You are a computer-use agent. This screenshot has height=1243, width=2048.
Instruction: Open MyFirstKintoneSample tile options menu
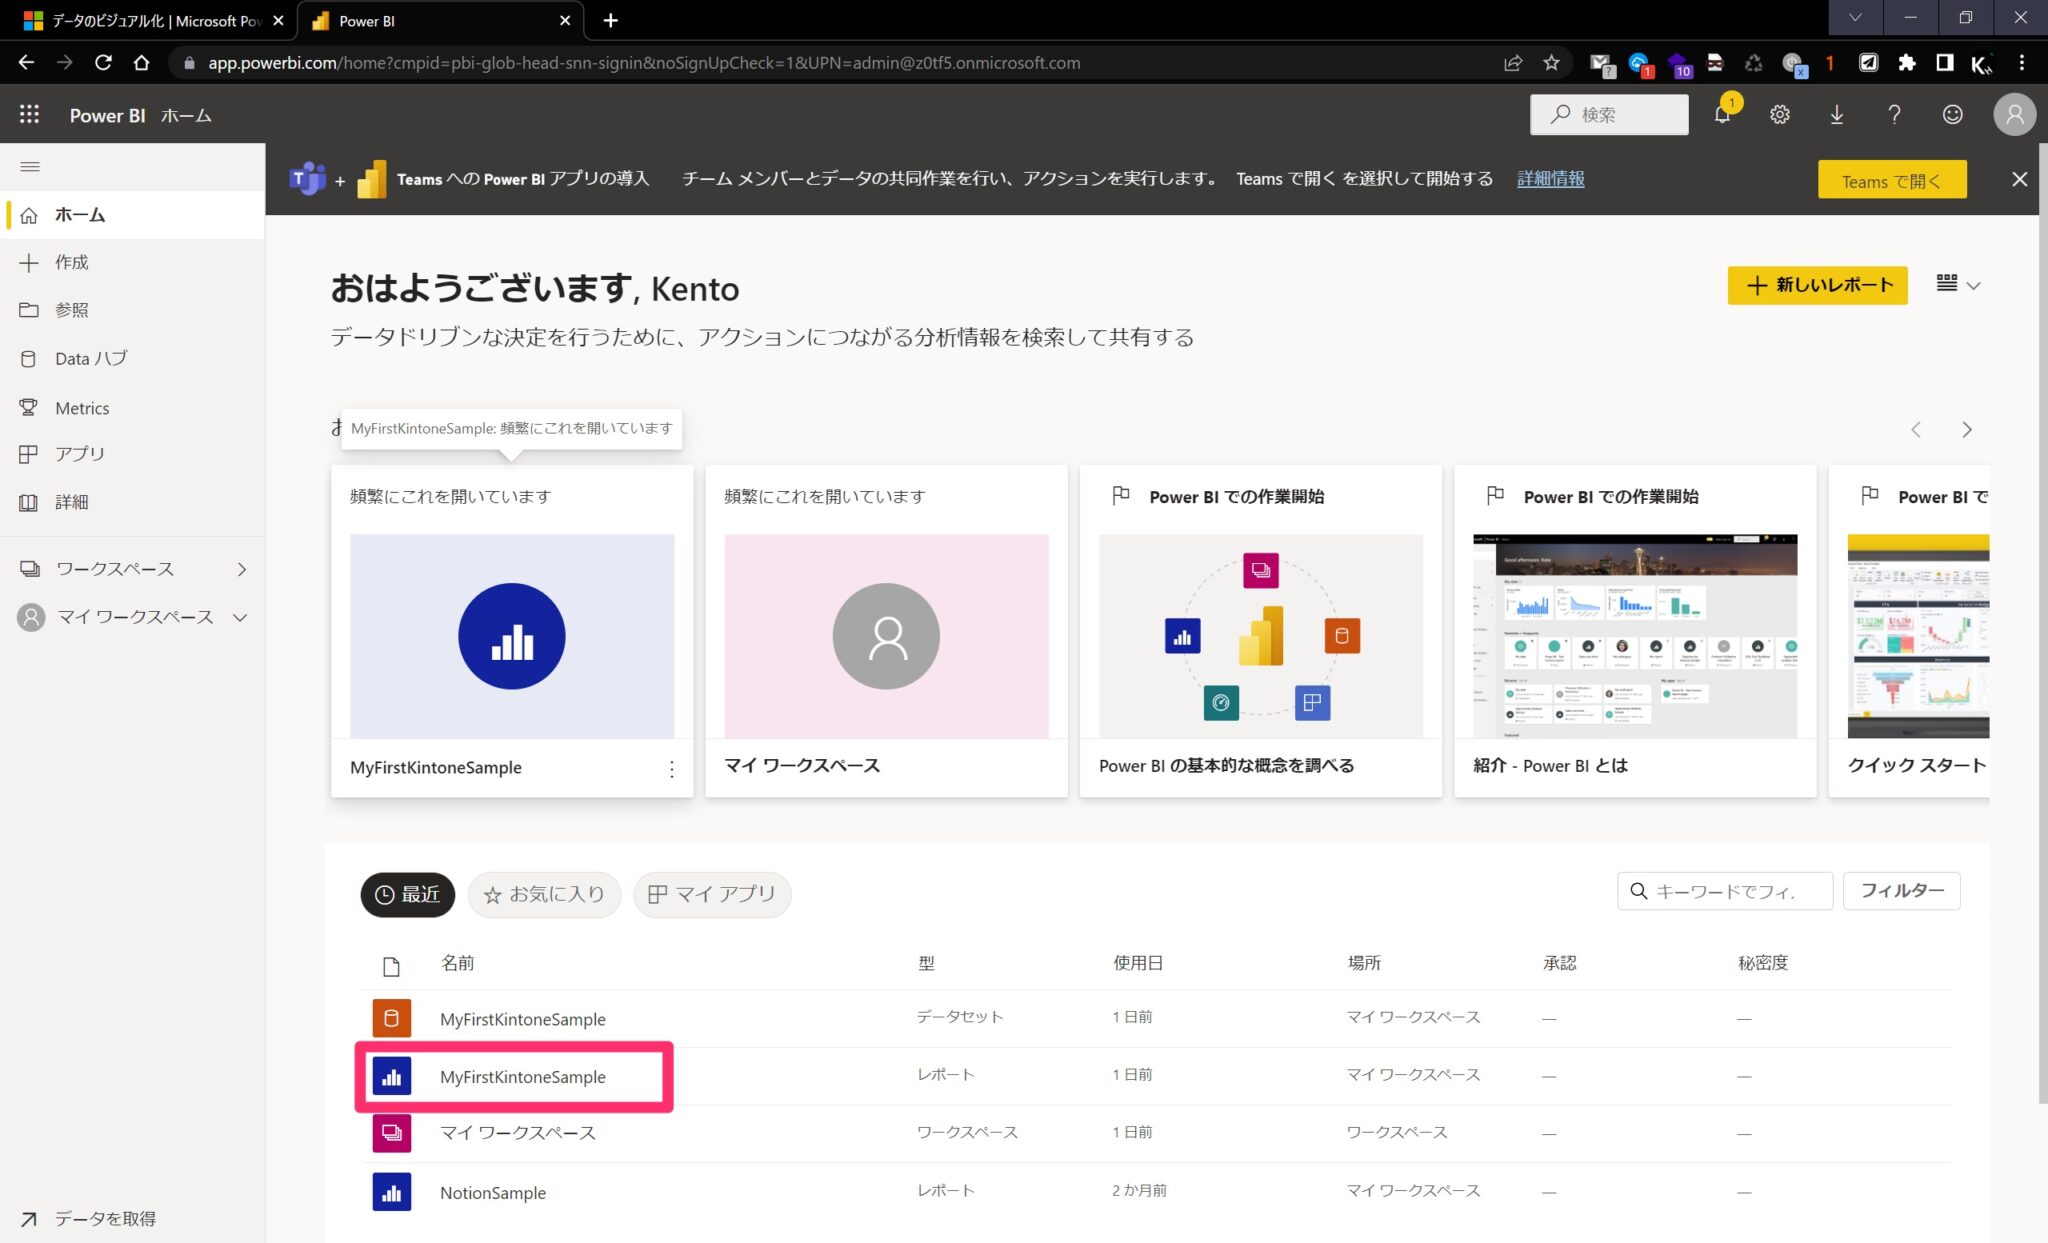pyautogui.click(x=671, y=768)
